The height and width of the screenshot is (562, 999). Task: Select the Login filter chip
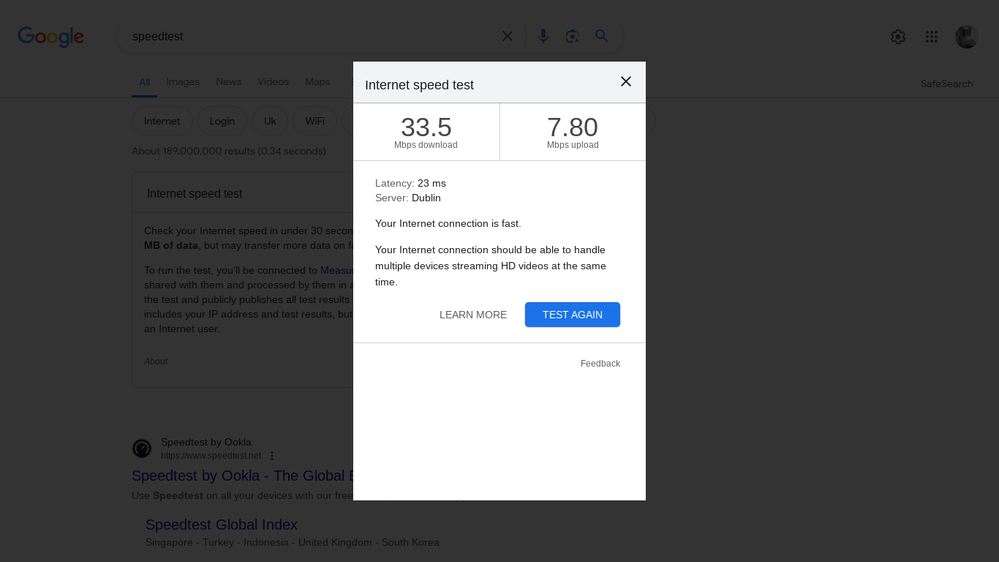coord(222,121)
